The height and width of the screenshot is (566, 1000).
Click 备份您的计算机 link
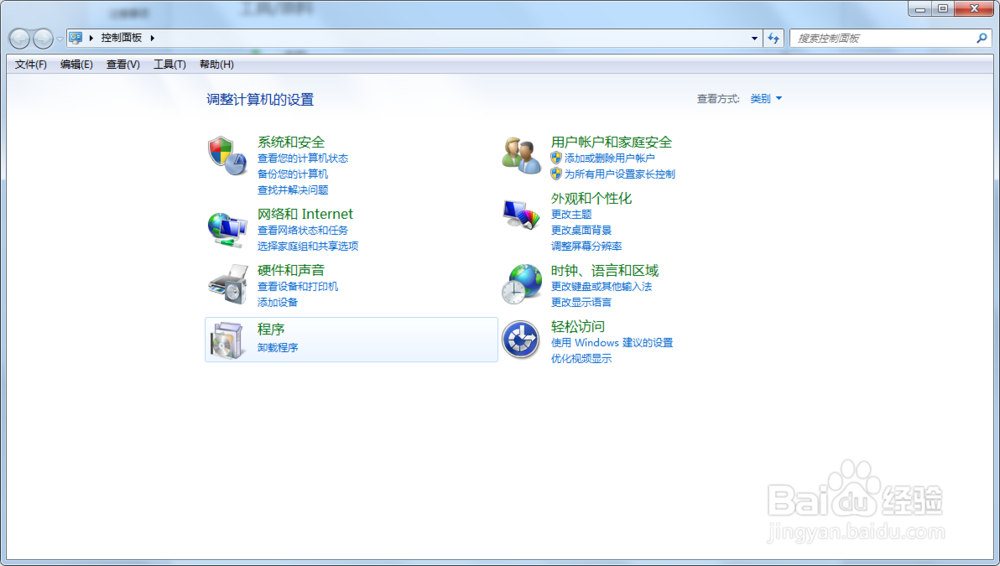(293, 174)
